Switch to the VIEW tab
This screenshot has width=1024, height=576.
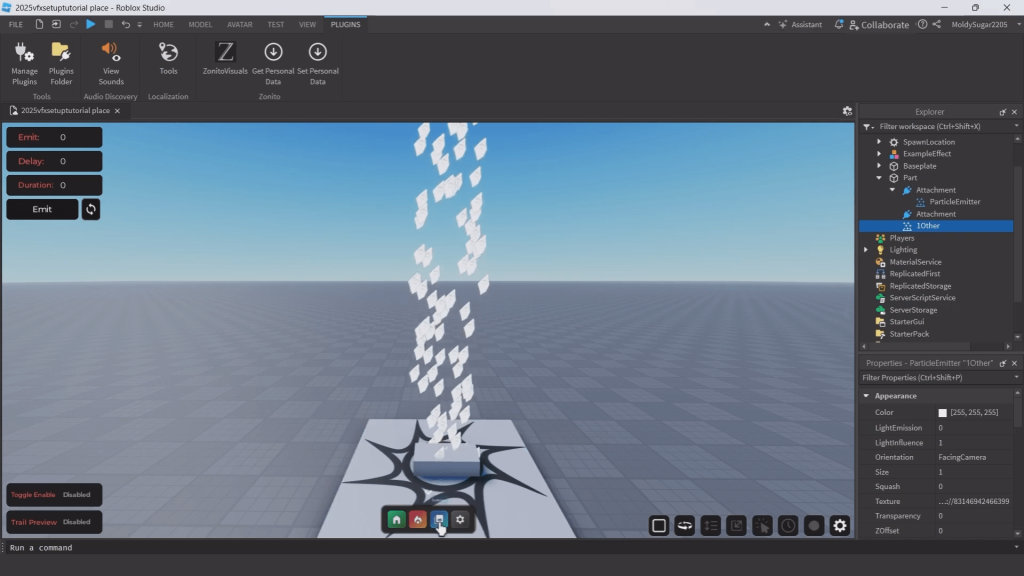307,24
